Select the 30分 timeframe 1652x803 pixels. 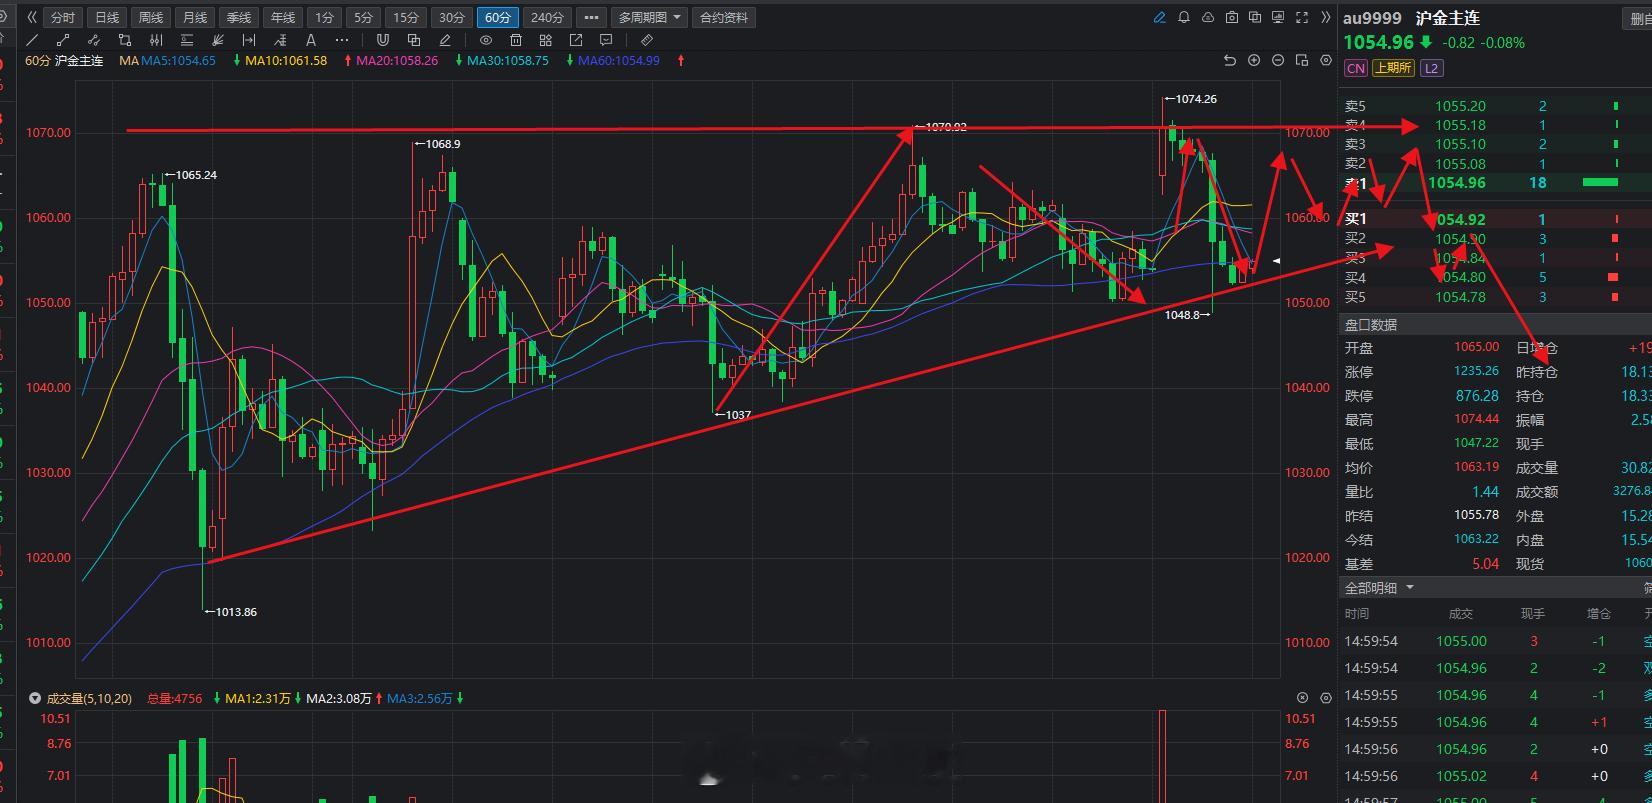coord(452,17)
